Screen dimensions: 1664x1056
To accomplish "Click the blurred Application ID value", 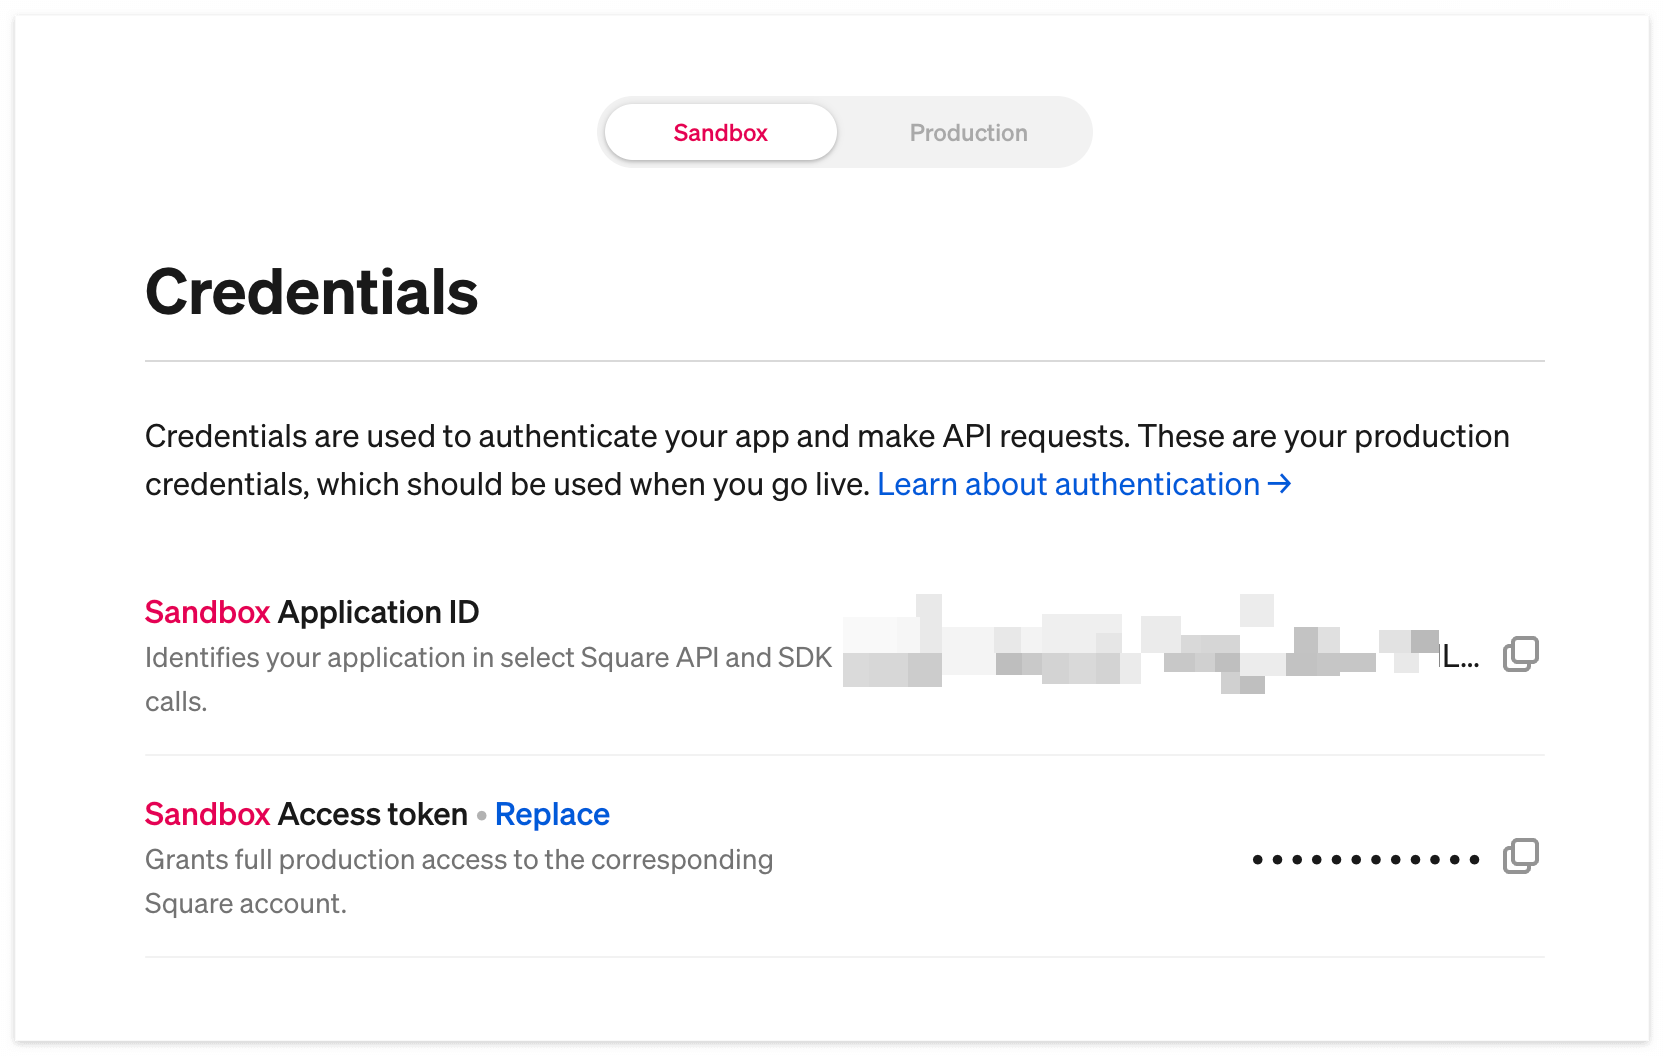I will point(1140,644).
